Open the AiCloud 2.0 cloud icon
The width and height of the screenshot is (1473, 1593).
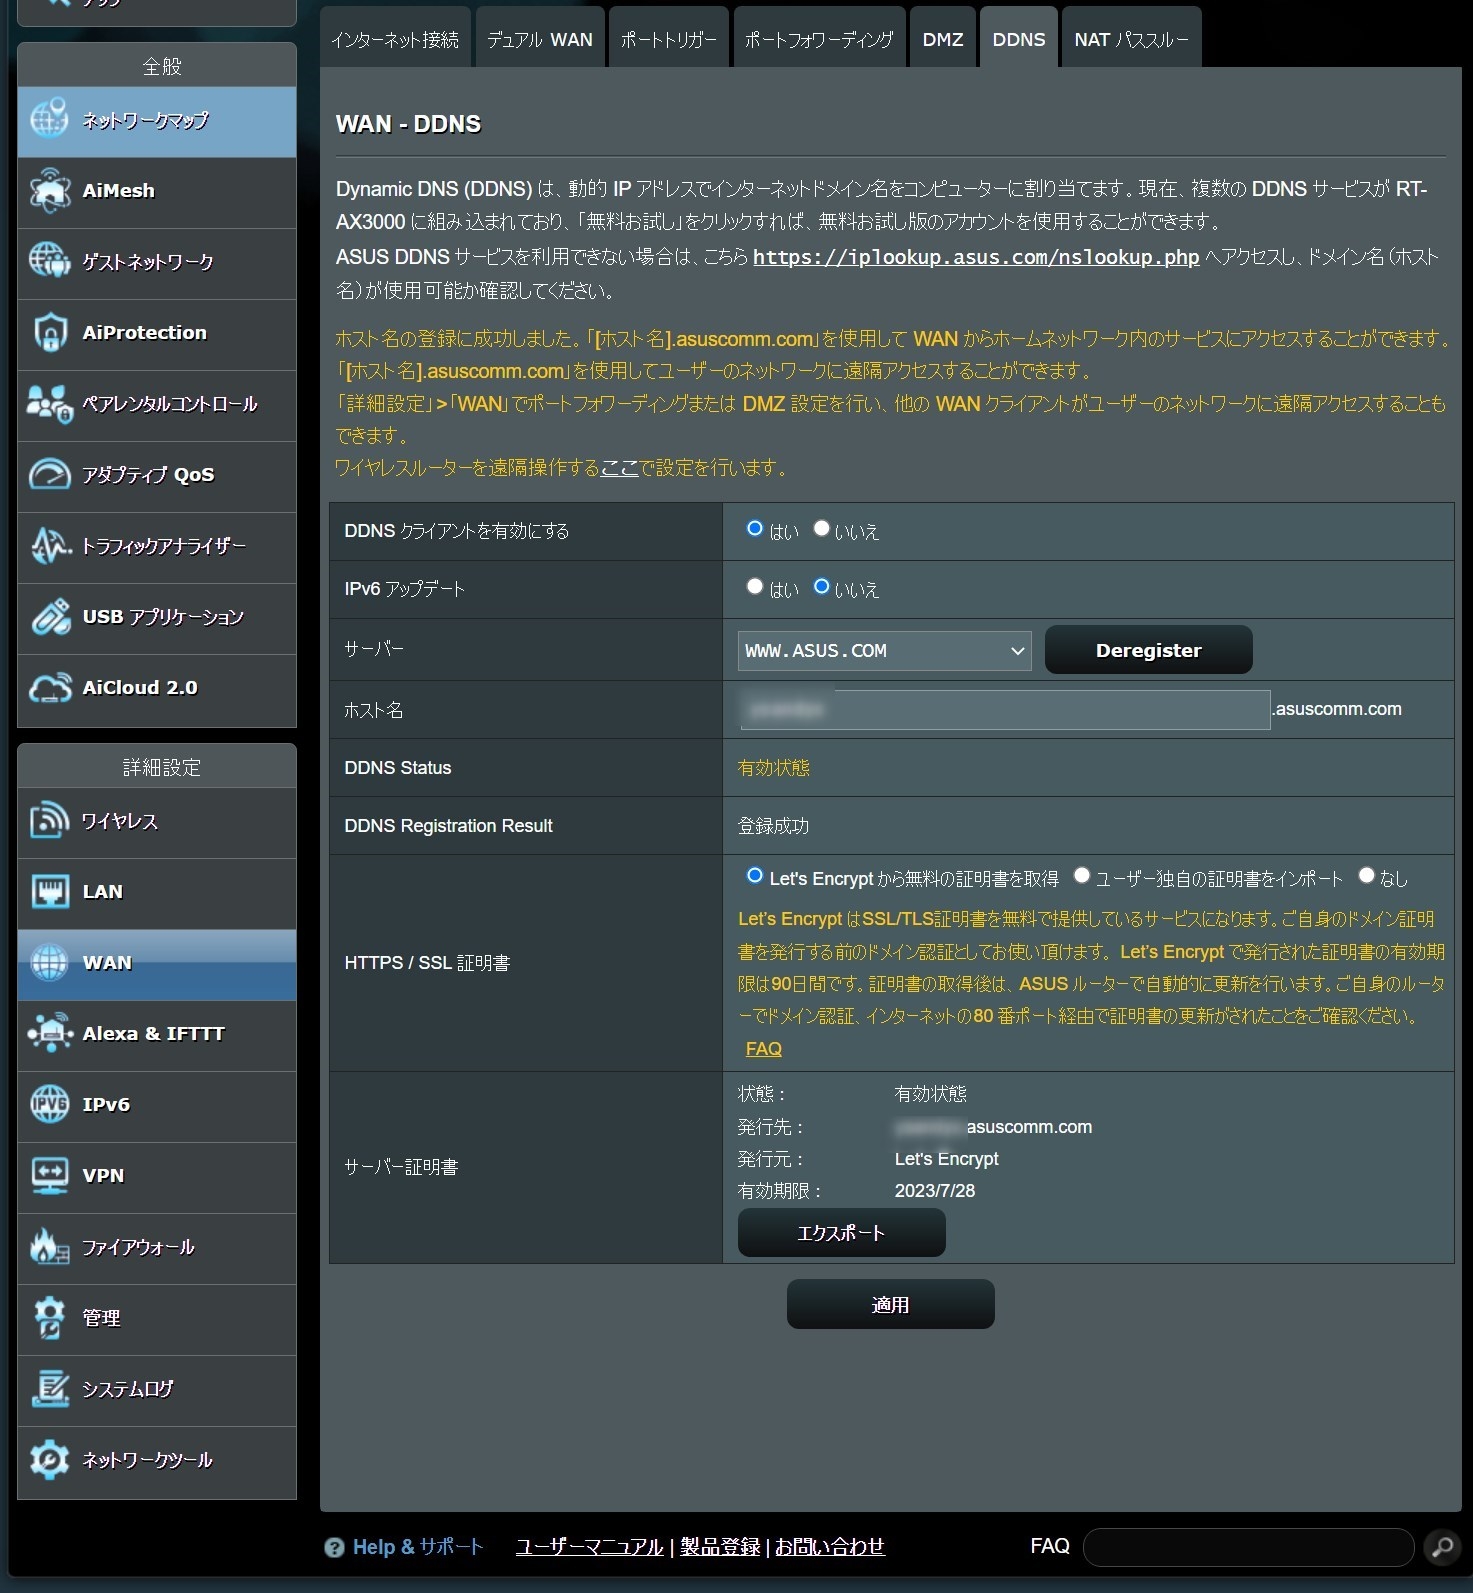49,688
